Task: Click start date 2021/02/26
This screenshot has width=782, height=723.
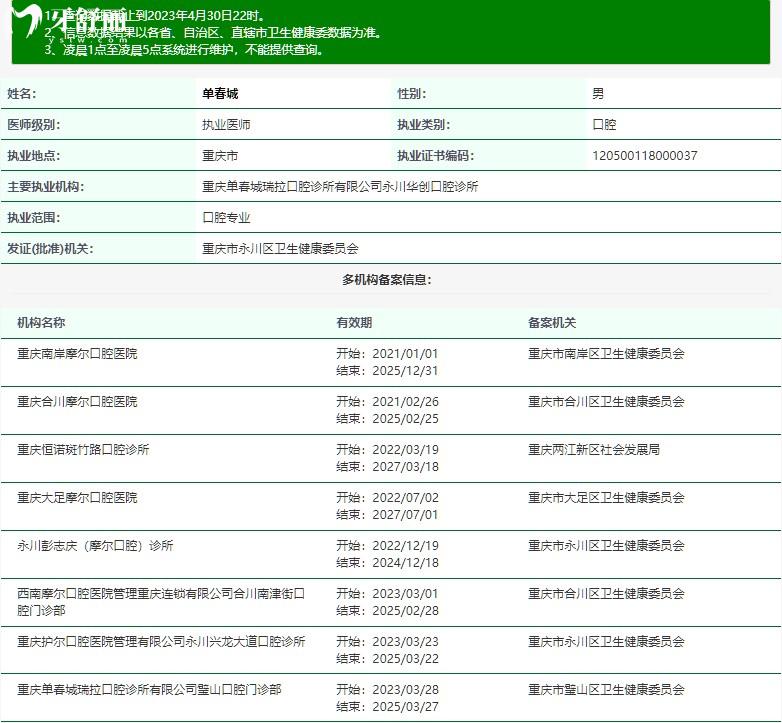Action: click(405, 401)
